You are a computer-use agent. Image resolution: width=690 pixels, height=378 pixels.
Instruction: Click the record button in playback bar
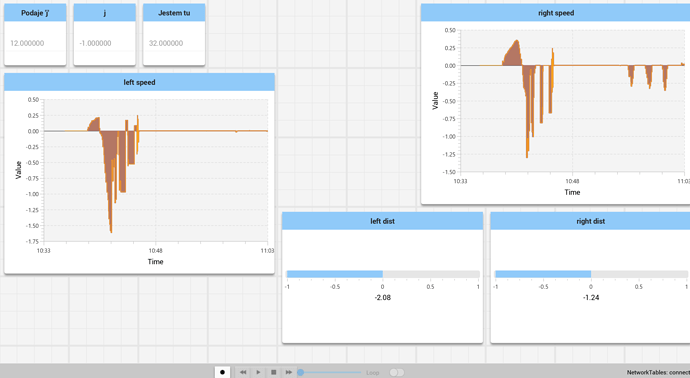[x=222, y=372]
